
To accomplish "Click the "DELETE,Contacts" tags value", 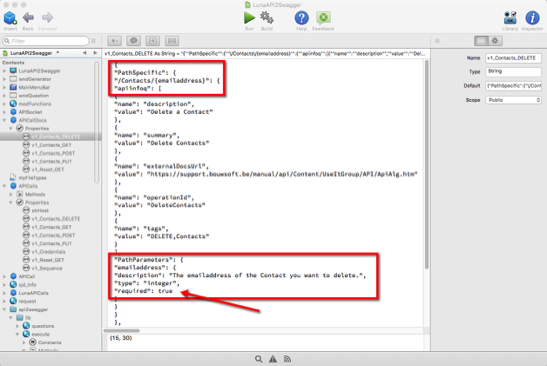I will [x=178, y=236].
